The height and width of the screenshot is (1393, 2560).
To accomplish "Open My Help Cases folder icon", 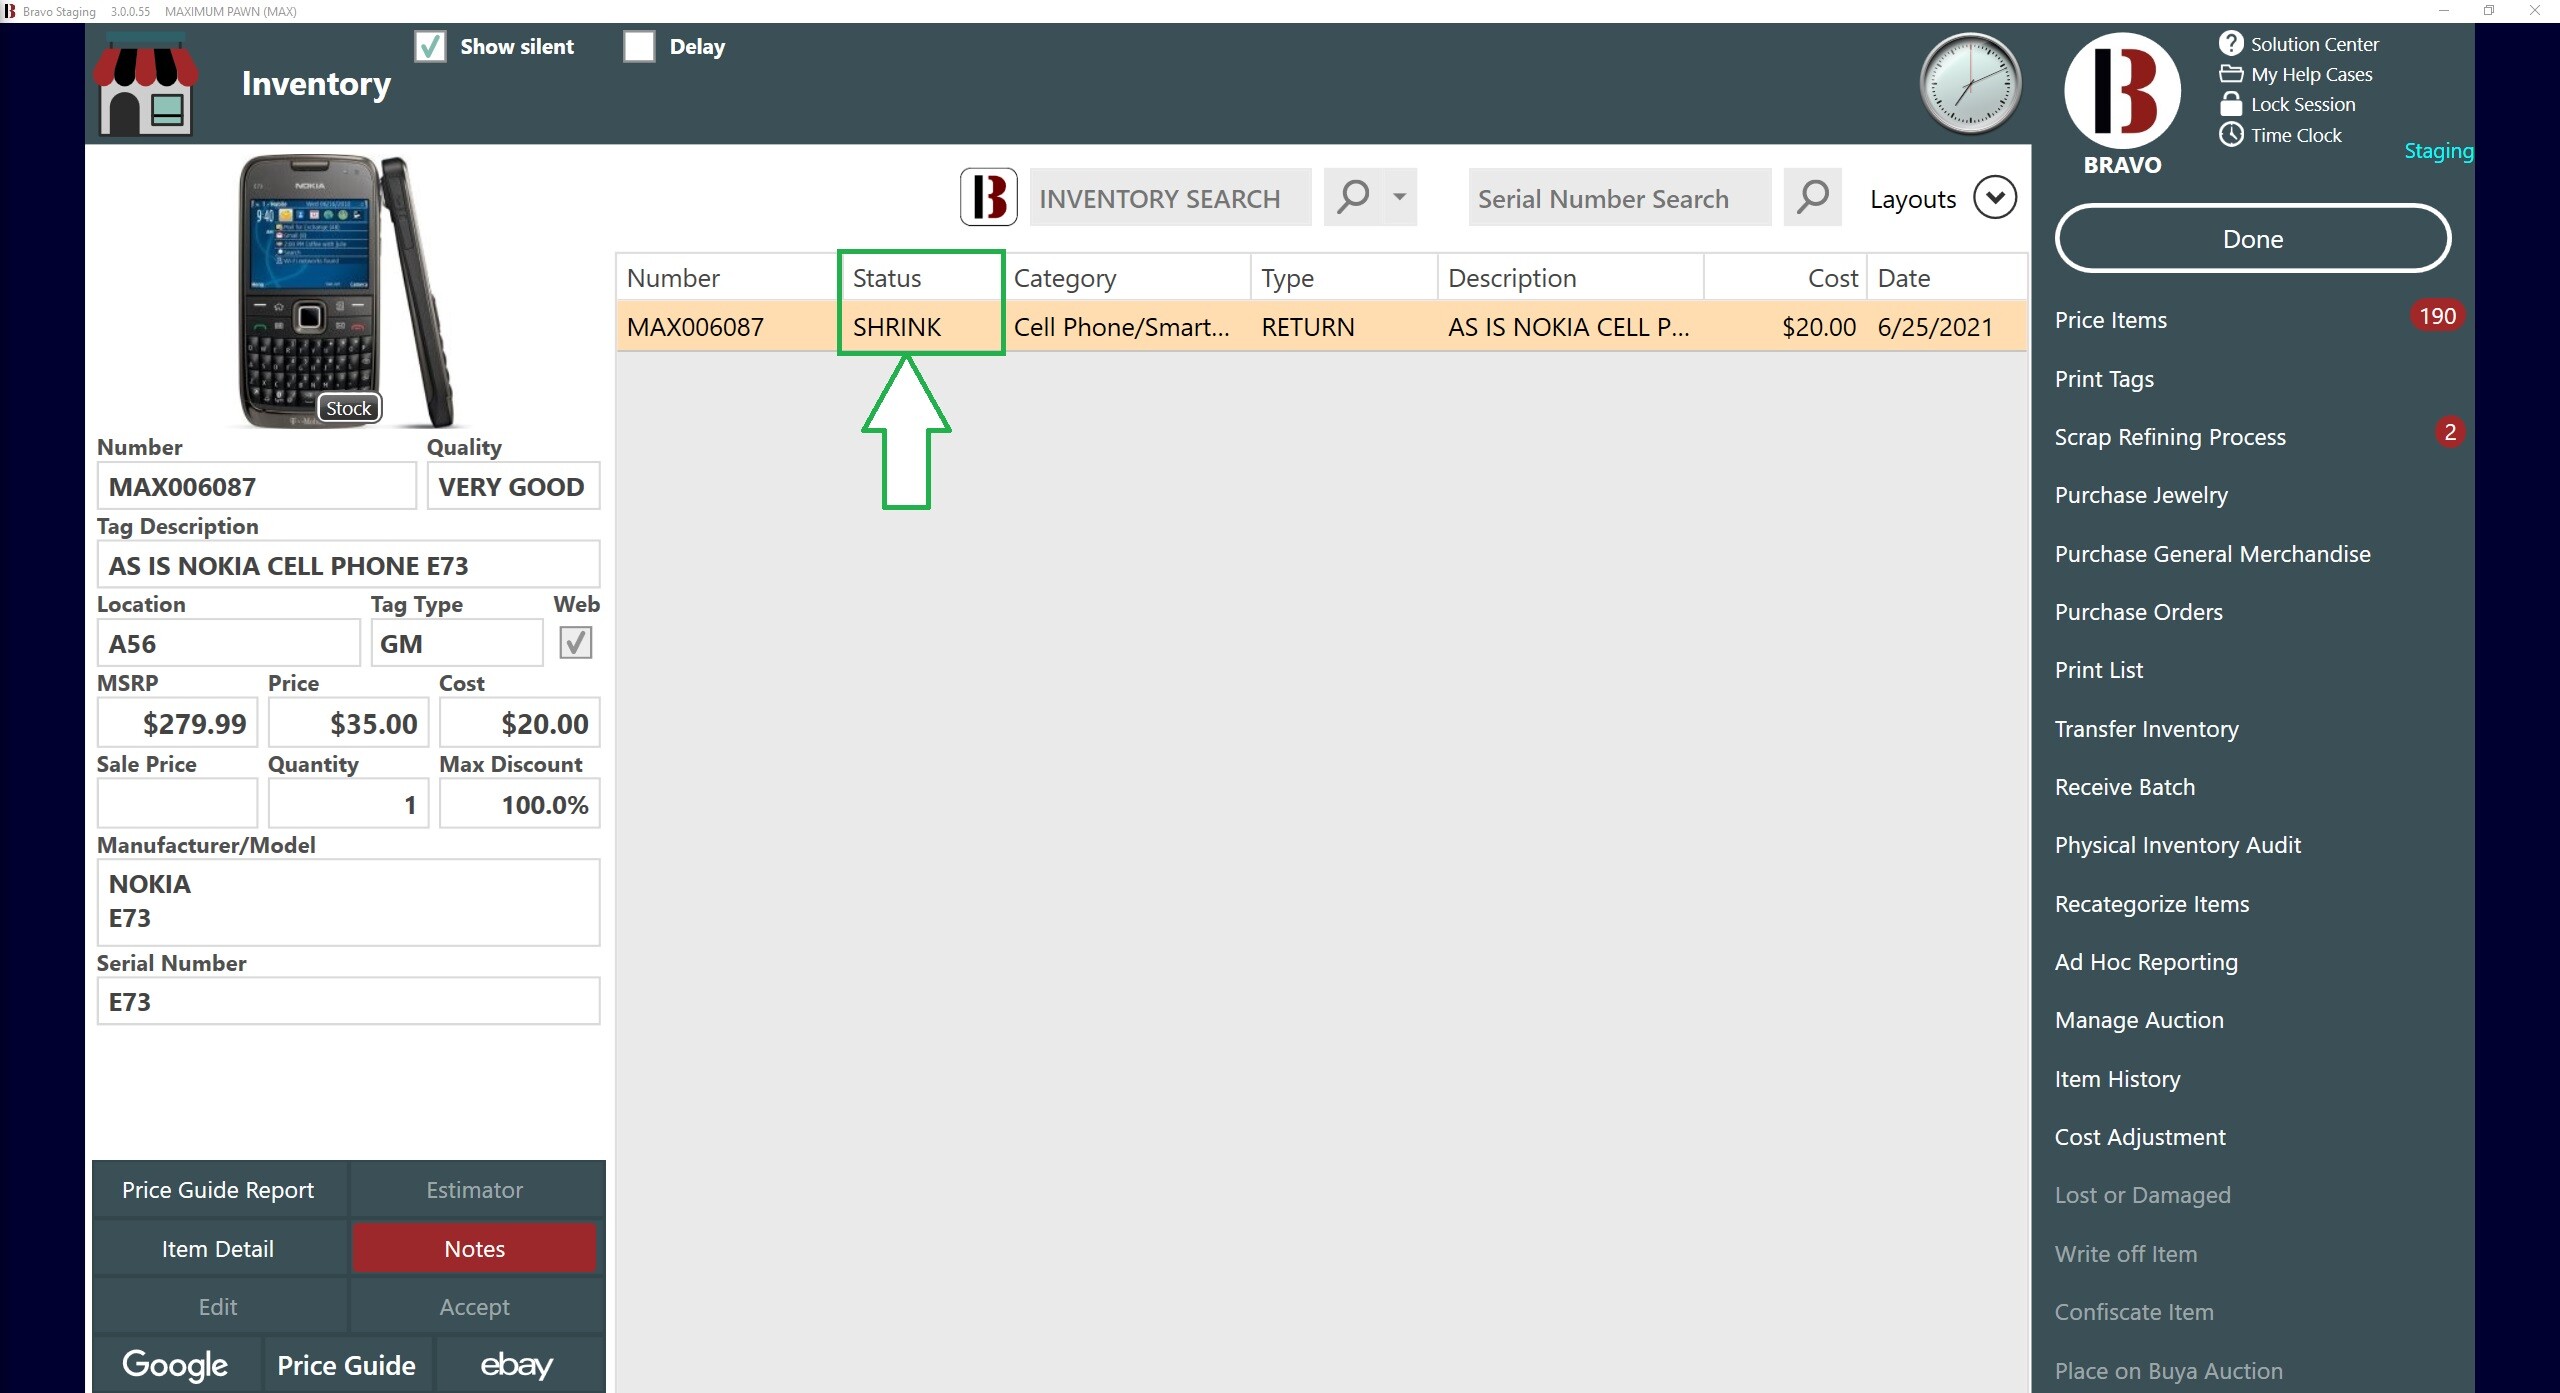I will pos(2231,74).
